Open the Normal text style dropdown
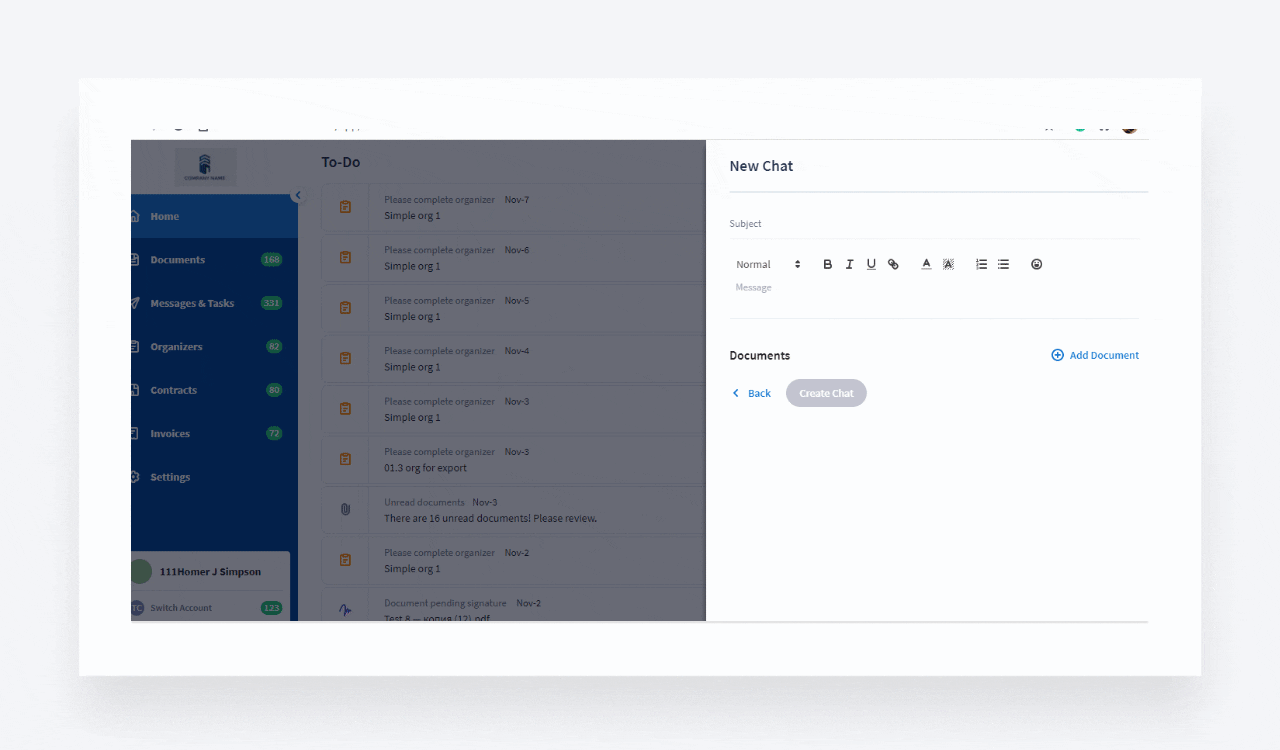1280x750 pixels. click(768, 264)
